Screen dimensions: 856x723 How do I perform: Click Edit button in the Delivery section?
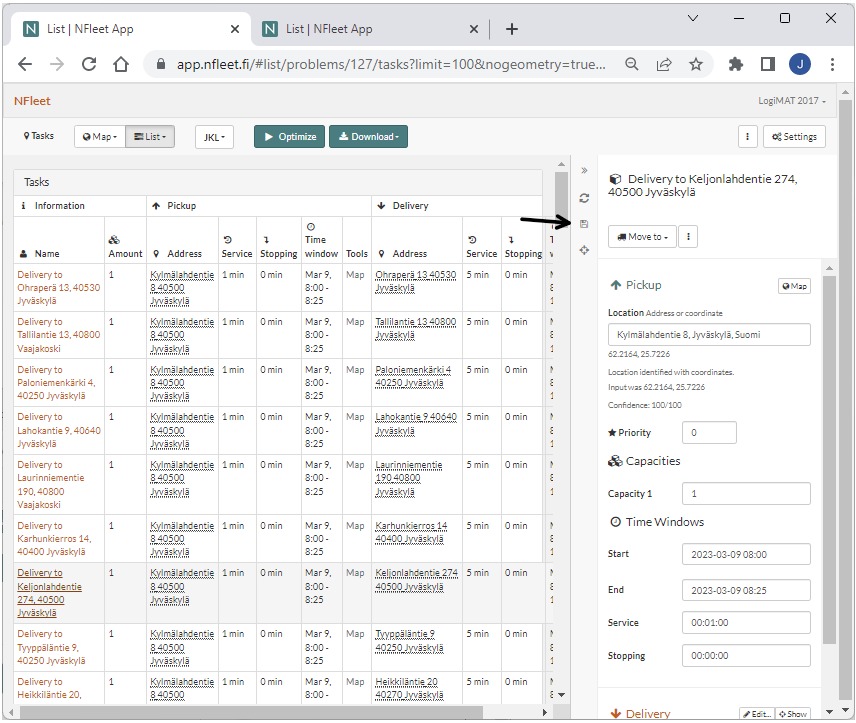[756, 714]
